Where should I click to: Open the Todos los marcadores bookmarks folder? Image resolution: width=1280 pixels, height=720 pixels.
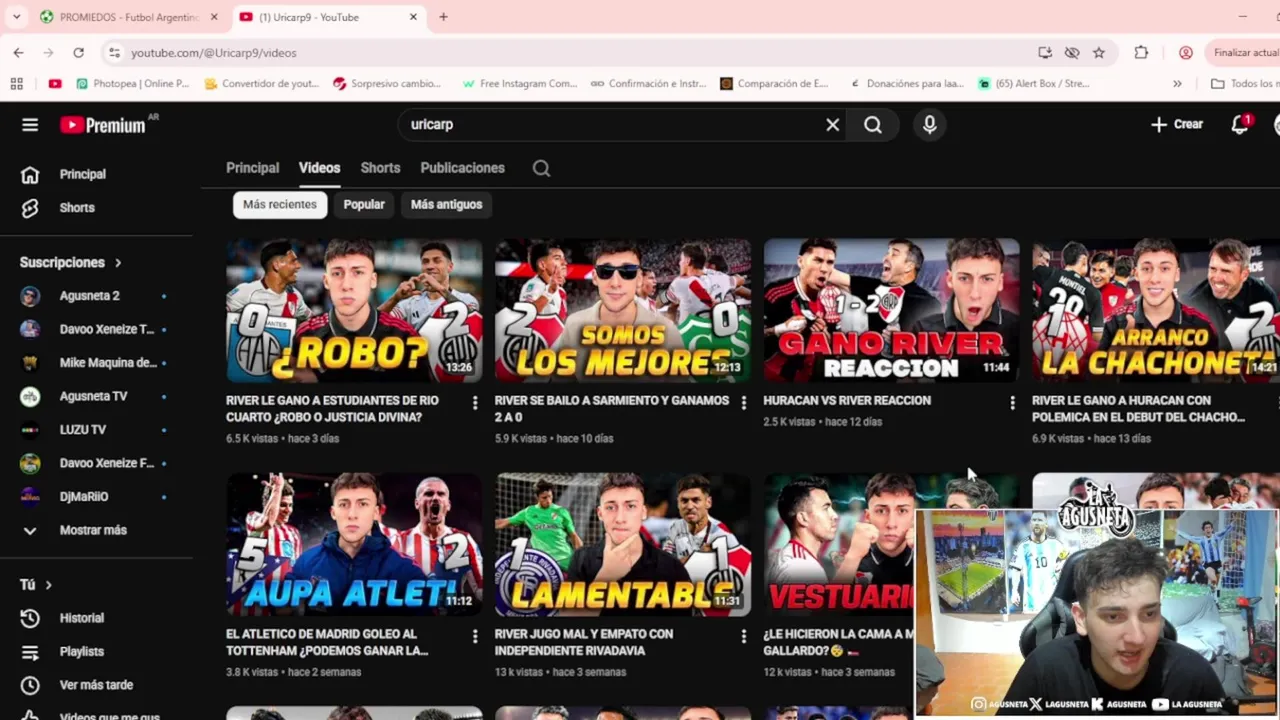[1244, 84]
